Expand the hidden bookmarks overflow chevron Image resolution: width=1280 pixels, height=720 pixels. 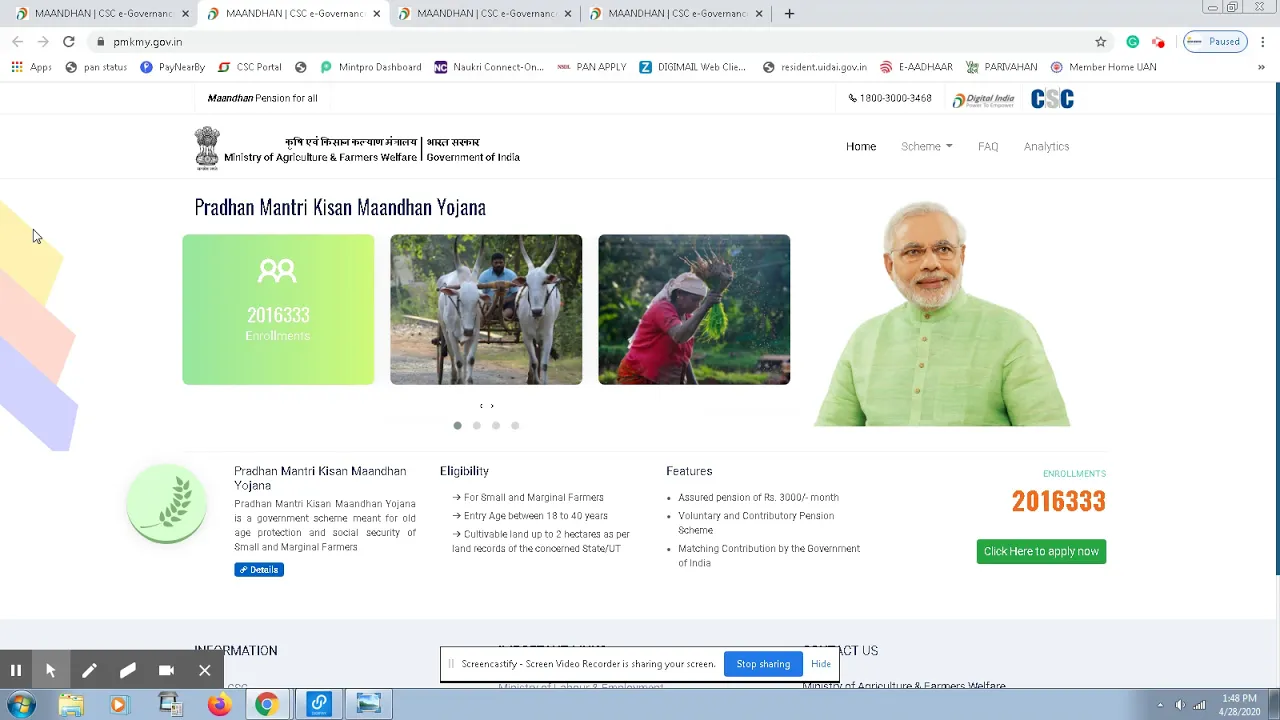click(1261, 67)
